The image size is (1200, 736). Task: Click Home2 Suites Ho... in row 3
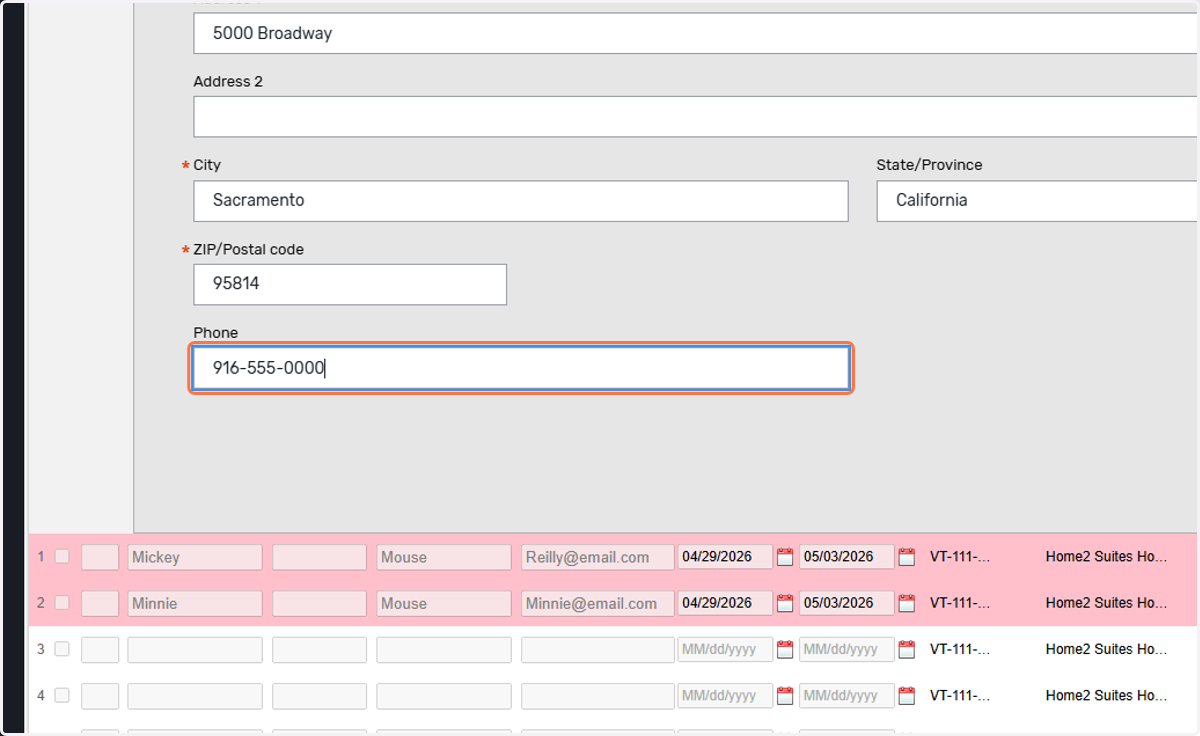1107,649
